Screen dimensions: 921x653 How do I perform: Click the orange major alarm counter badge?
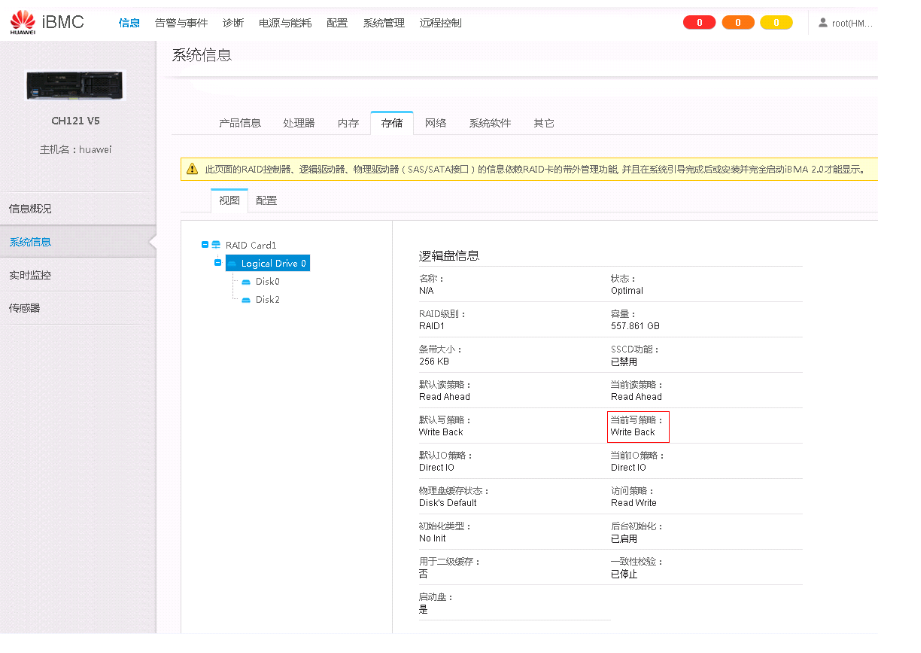click(x=738, y=22)
